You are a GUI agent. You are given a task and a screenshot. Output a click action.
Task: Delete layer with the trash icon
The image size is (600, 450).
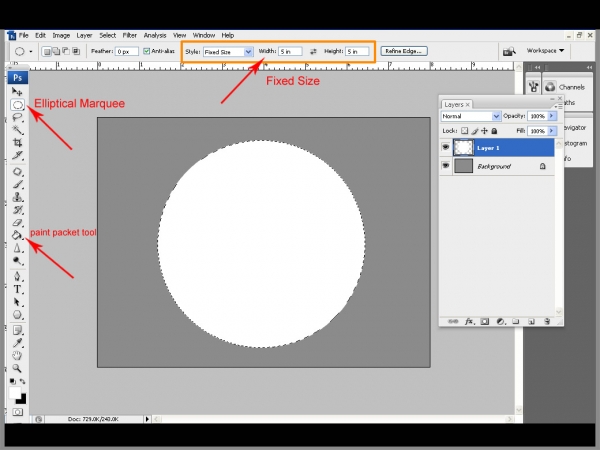(547, 321)
